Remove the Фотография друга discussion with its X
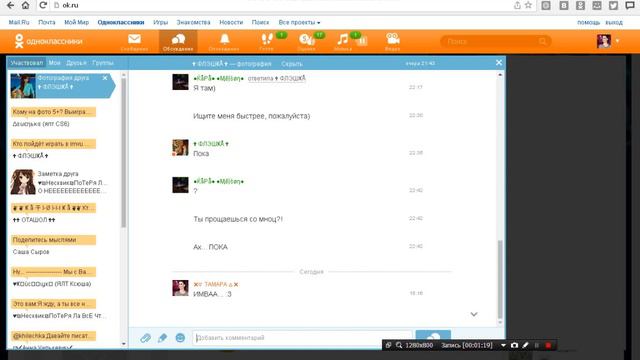The image size is (640, 360). point(105,78)
